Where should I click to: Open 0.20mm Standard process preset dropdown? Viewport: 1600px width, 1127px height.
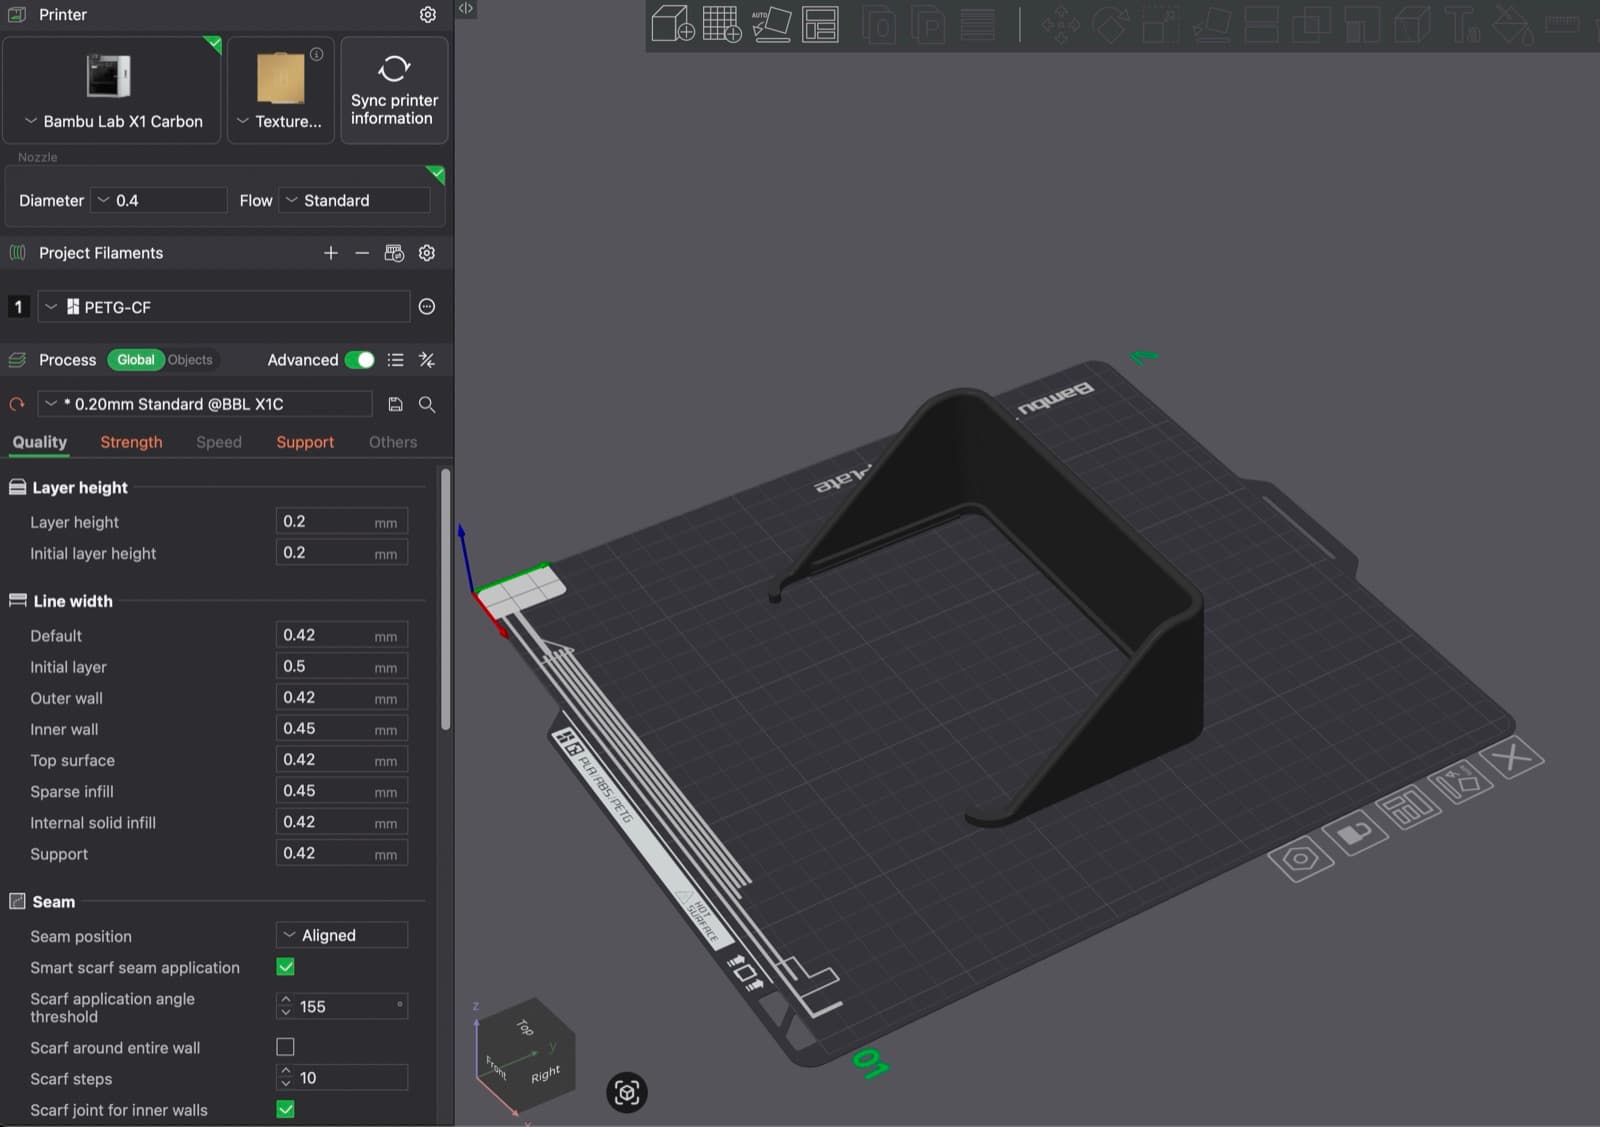pos(205,404)
